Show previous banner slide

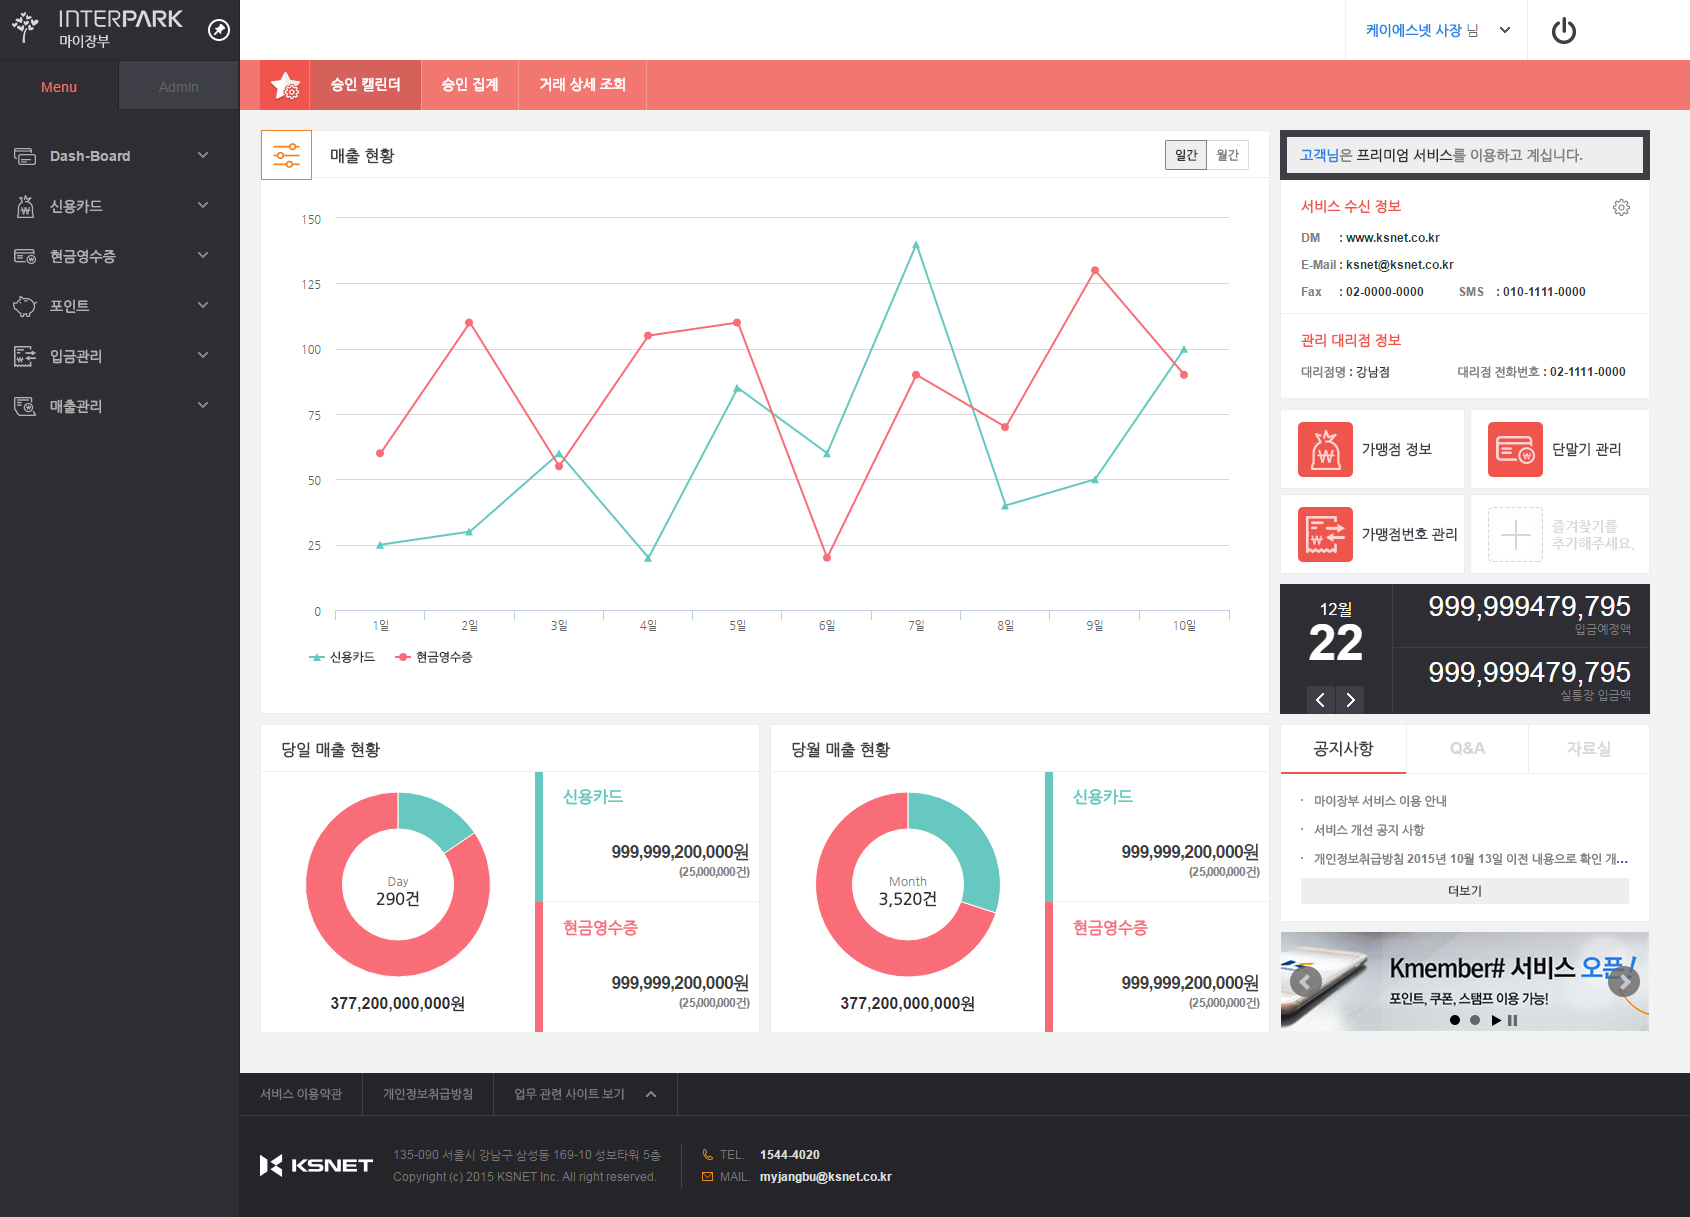[1305, 981]
